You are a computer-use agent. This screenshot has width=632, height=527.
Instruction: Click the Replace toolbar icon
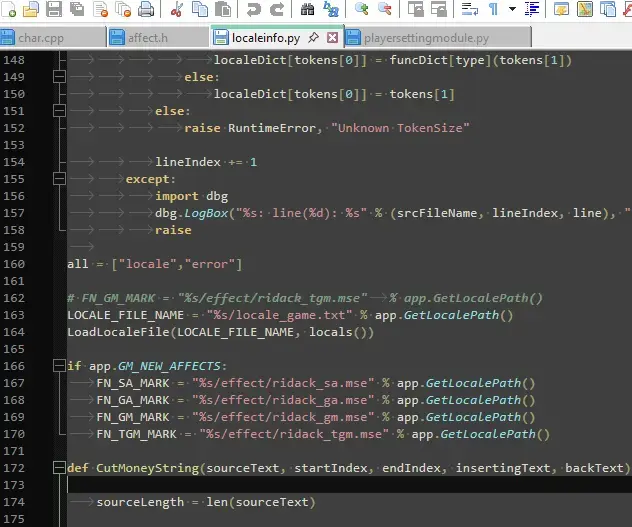pos(329,9)
